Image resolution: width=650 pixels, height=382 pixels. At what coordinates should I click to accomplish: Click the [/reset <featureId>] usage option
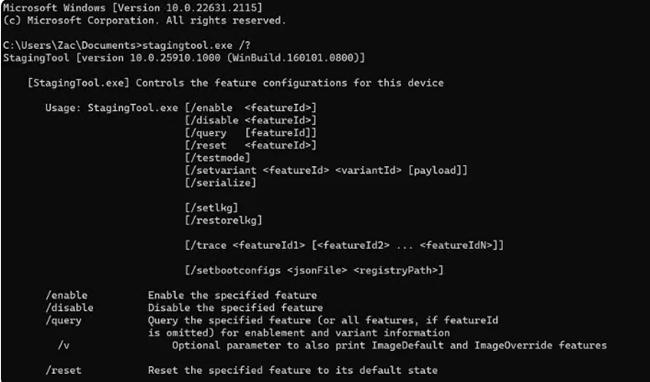tap(251, 145)
